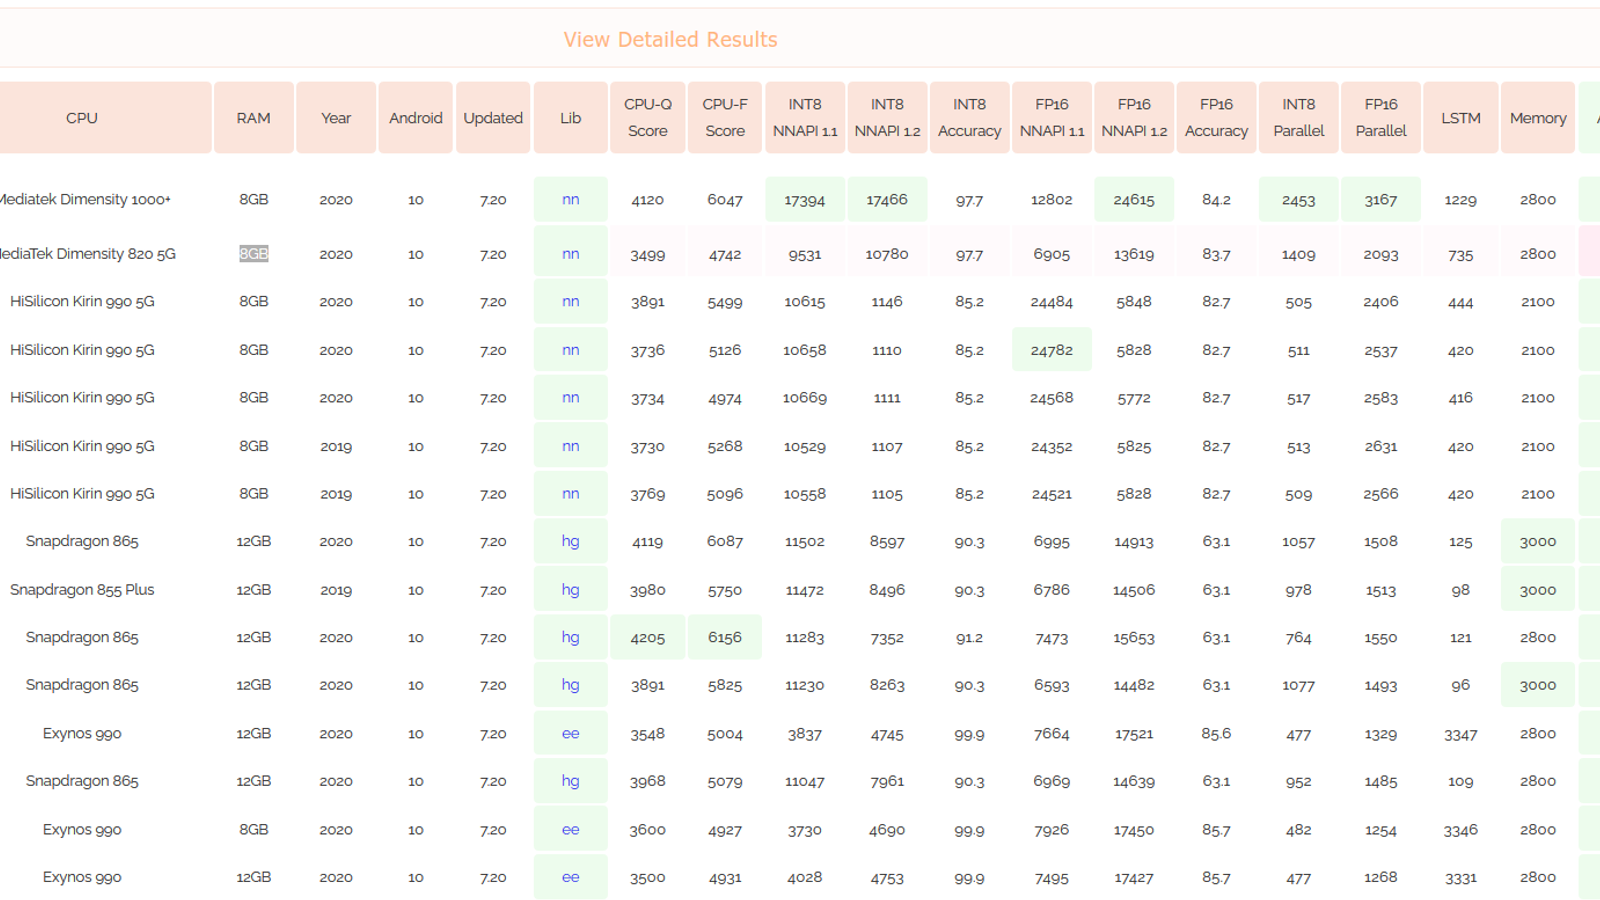The height and width of the screenshot is (900, 1600).
Task: Select the highlighted 24782 FP16 score cell
Action: 1052,350
